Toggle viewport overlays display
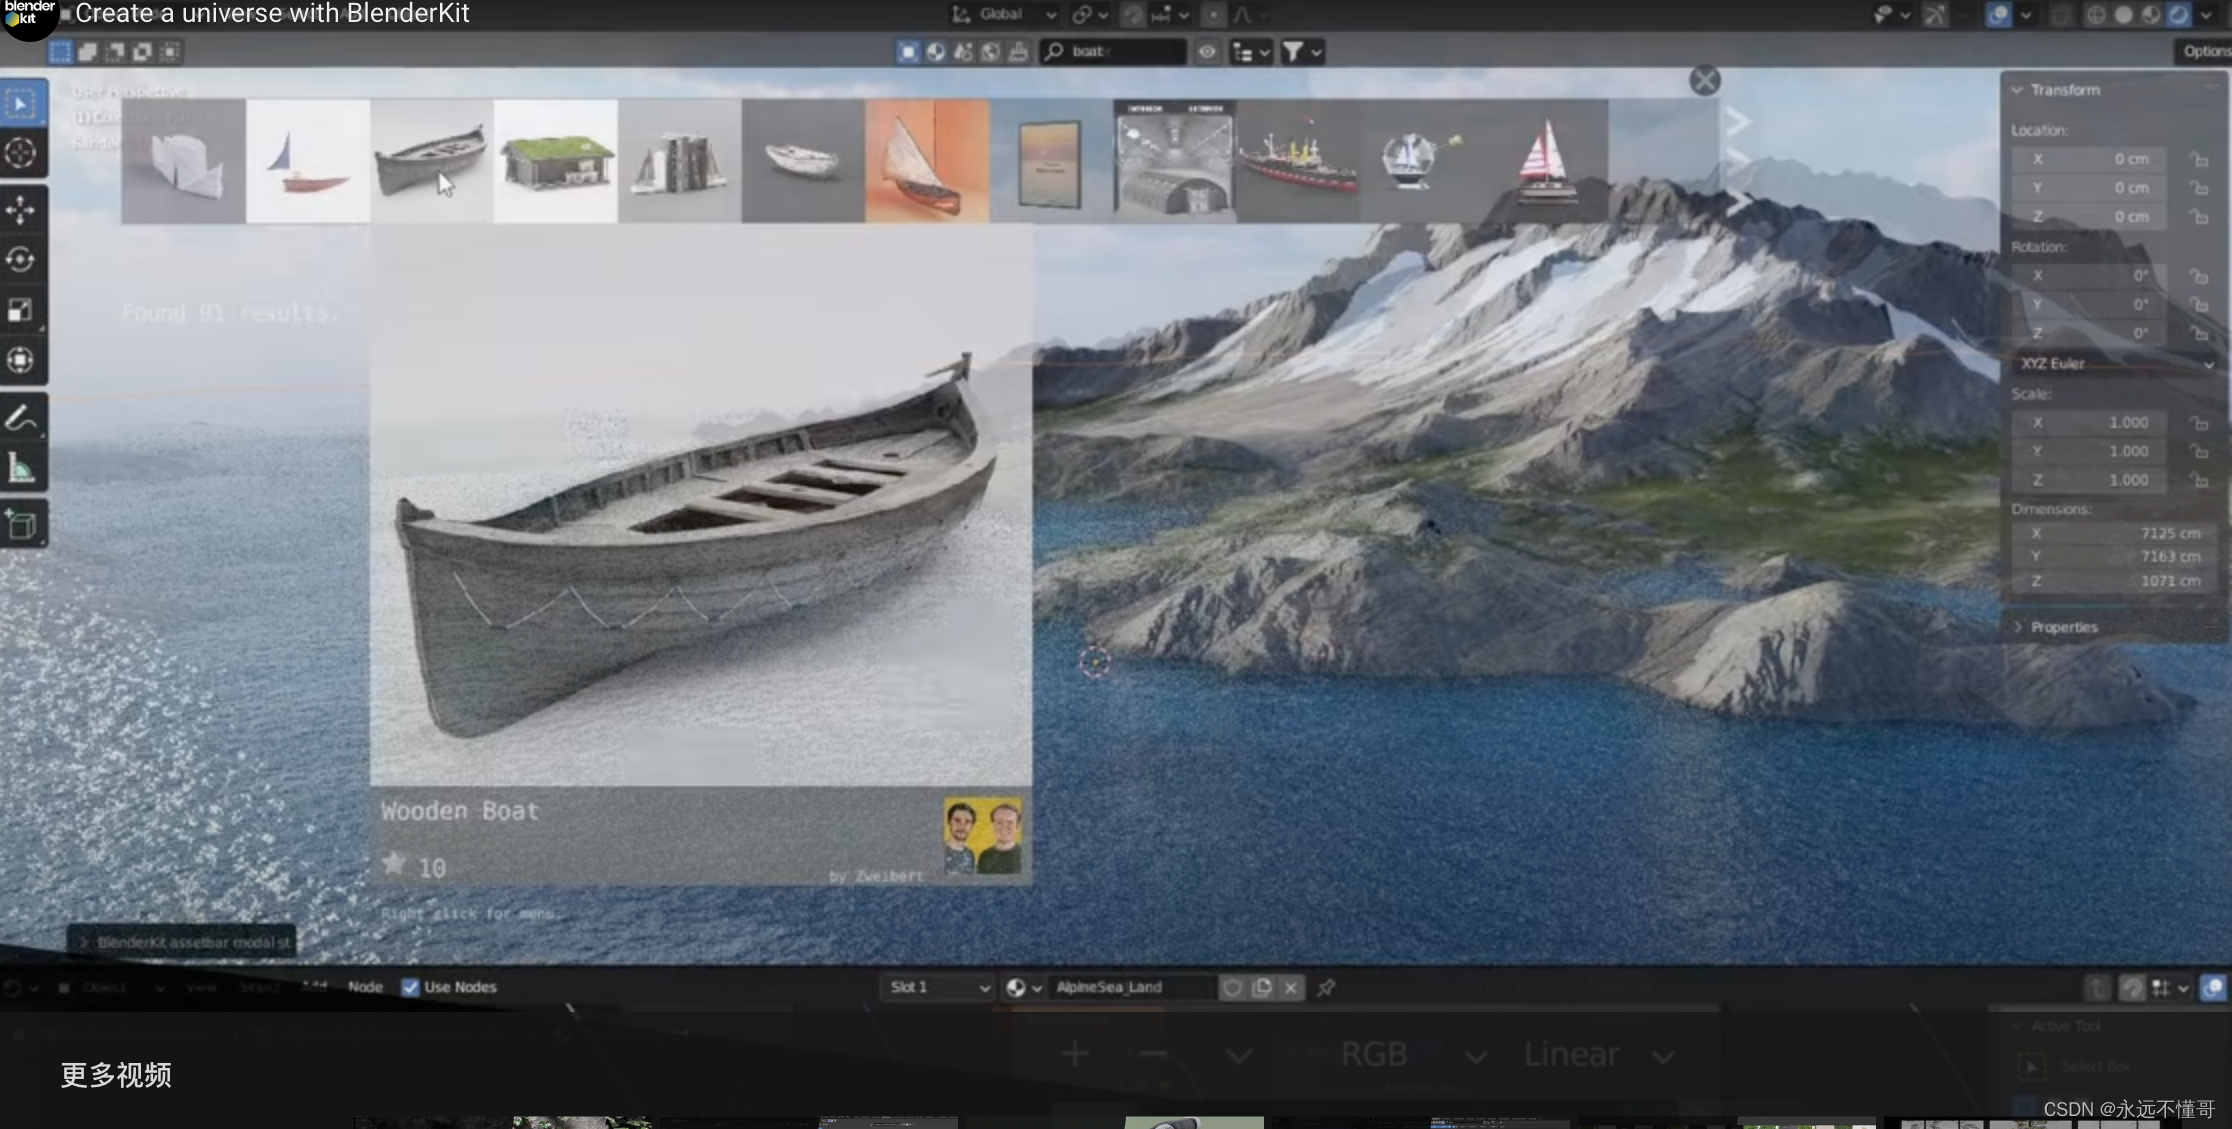Viewport: 2232px width, 1129px height. pos(1998,15)
